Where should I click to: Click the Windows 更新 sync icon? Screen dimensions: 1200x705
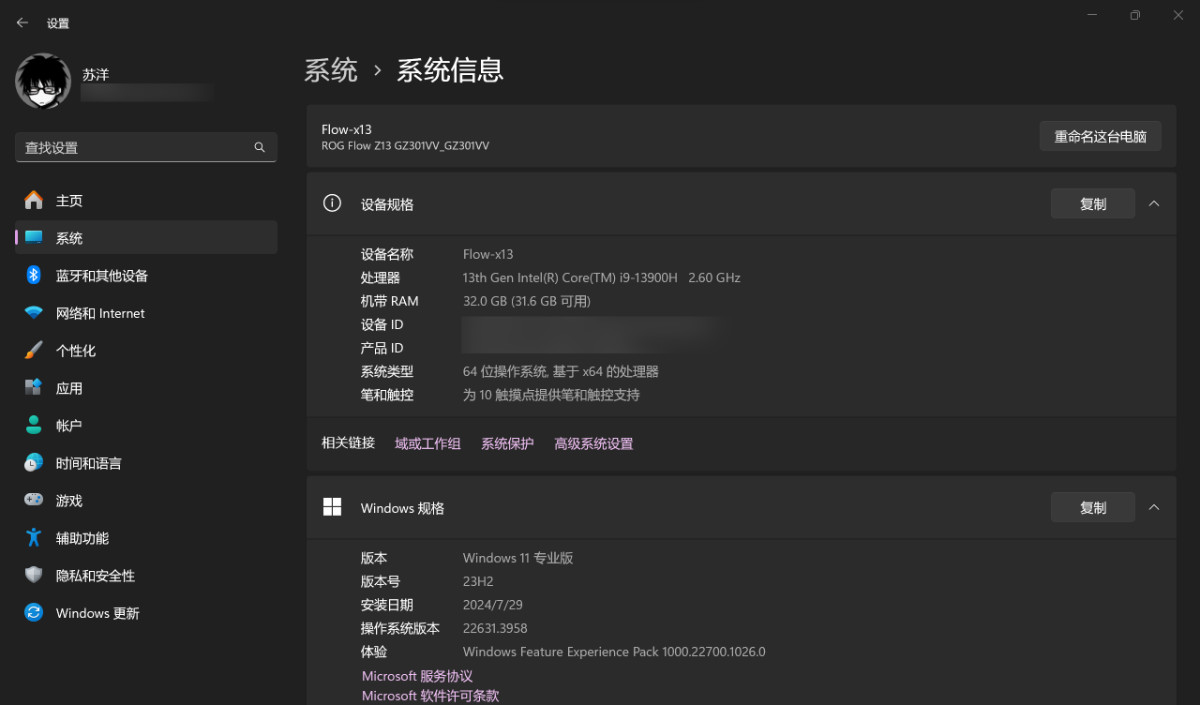[x=34, y=613]
